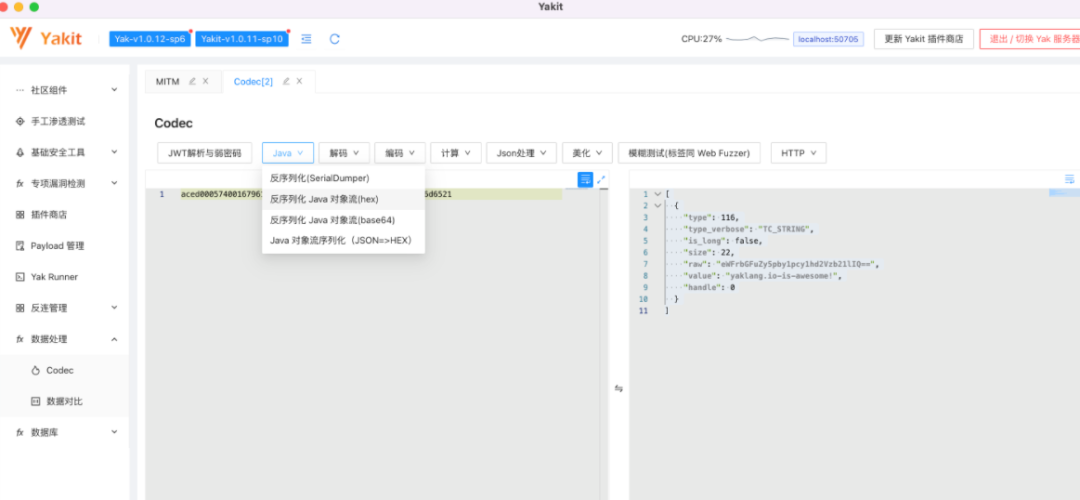Switch to the Codec[2] tab
Image resolution: width=1080 pixels, height=500 pixels.
(253, 81)
